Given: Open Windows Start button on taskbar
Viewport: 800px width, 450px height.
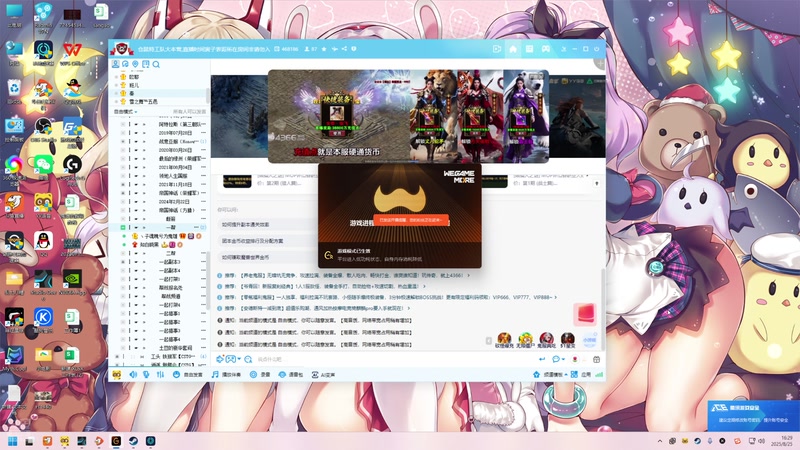Looking at the screenshot, I should pyautogui.click(x=13, y=441).
